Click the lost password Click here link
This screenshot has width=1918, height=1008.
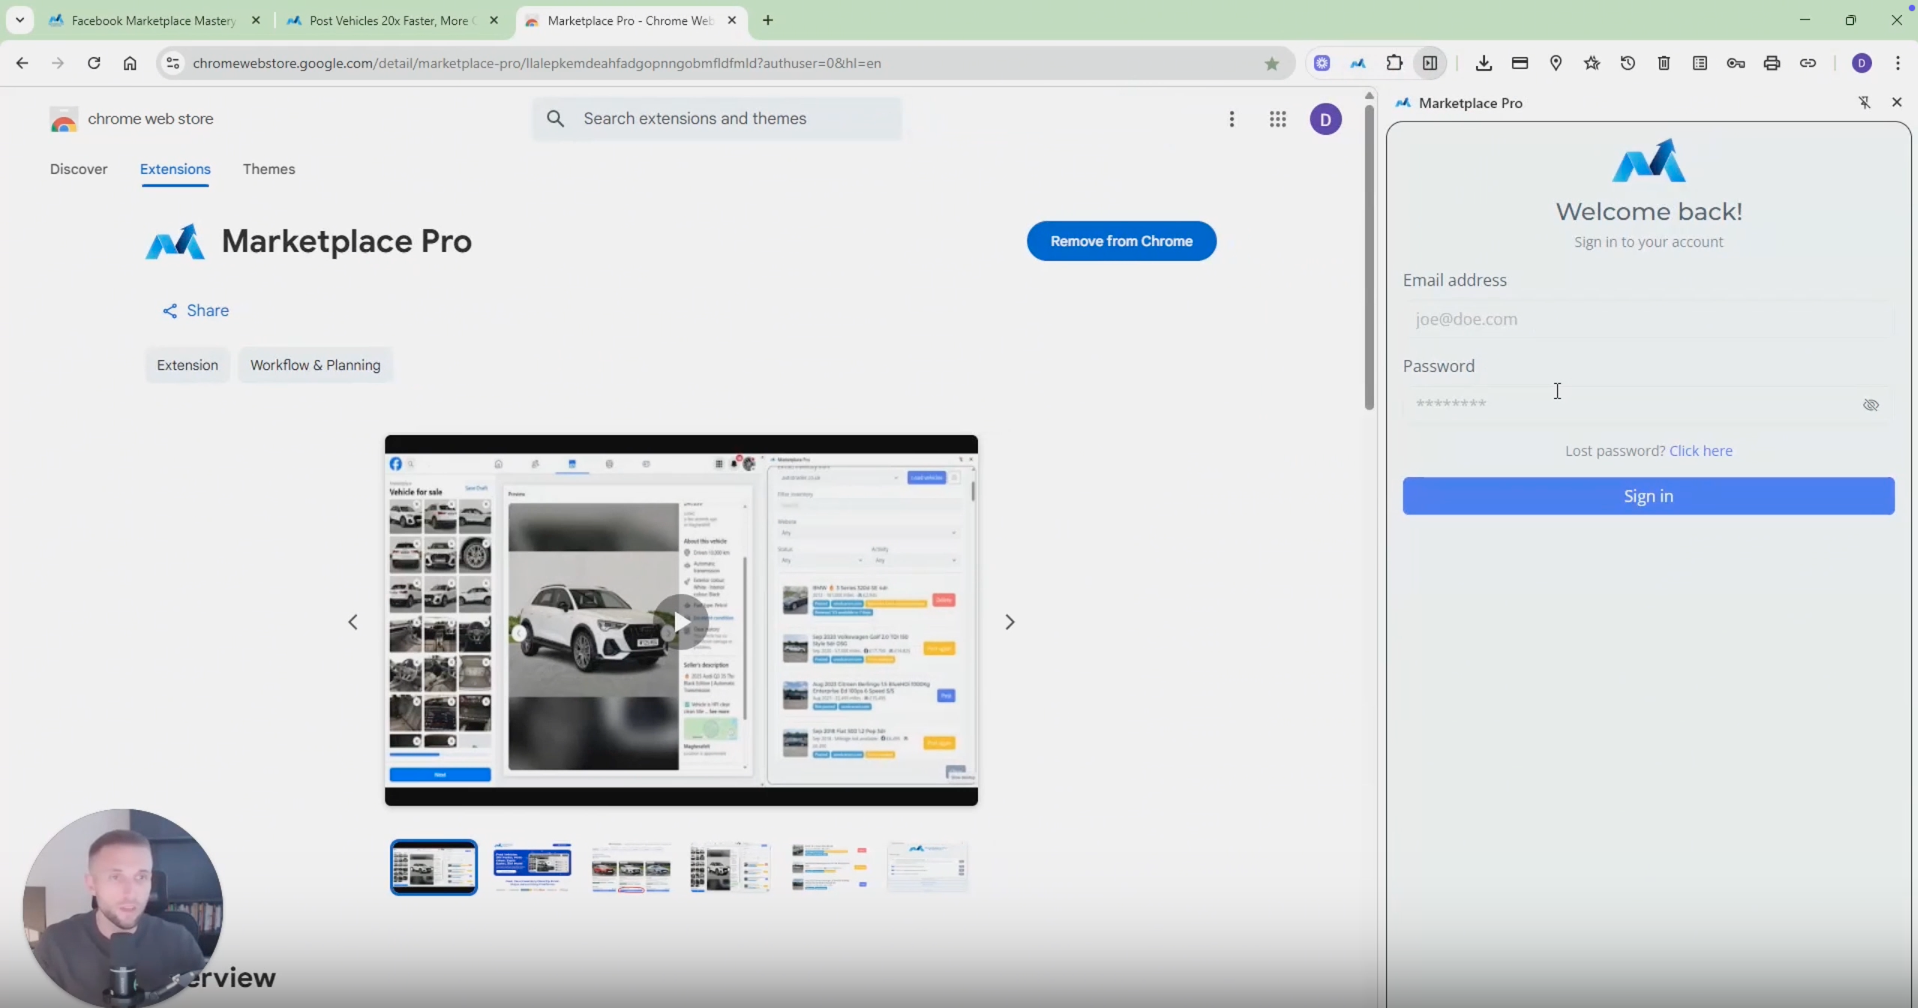[x=1701, y=451]
